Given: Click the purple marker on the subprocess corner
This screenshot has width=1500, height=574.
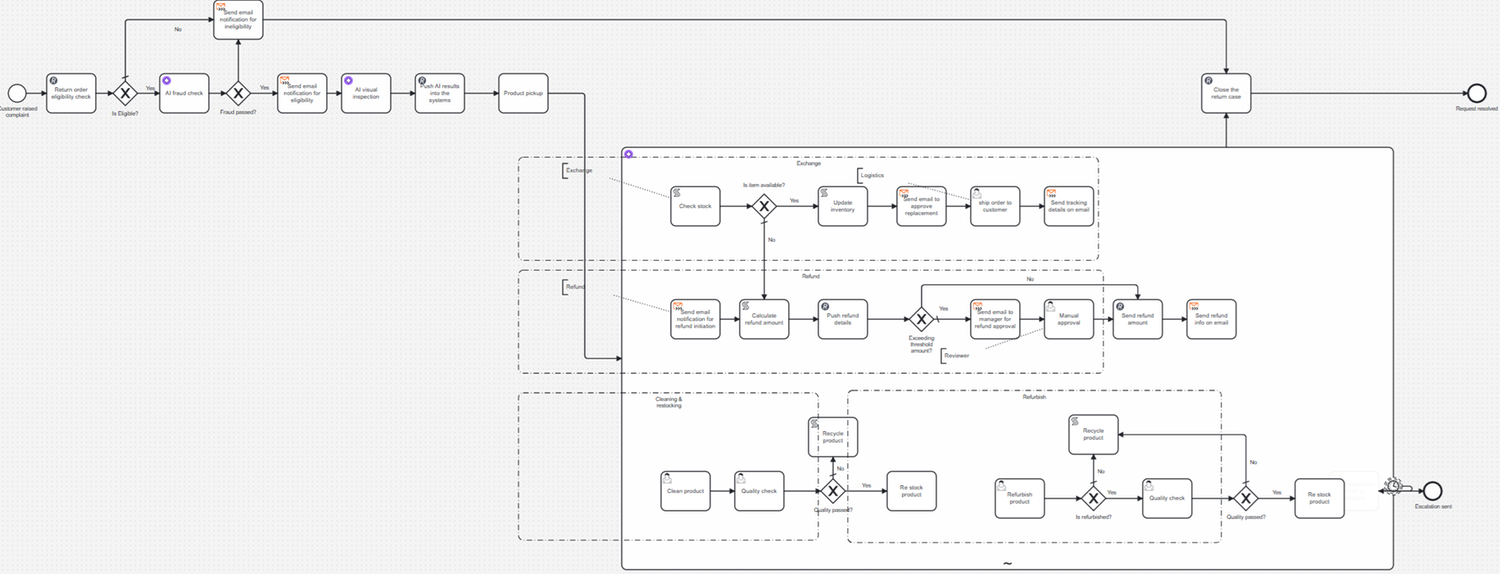Looking at the screenshot, I should tap(628, 154).
